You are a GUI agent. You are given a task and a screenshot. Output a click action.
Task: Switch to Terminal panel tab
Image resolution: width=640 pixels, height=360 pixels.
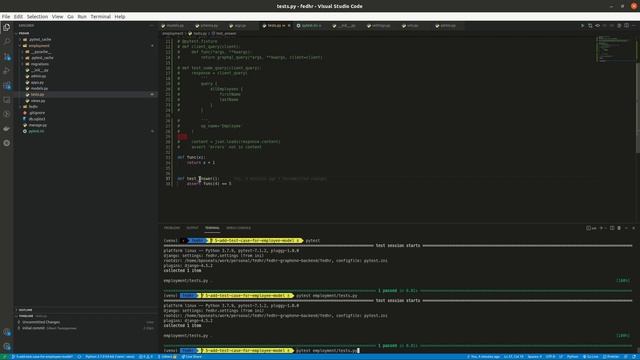pyautogui.click(x=212, y=228)
